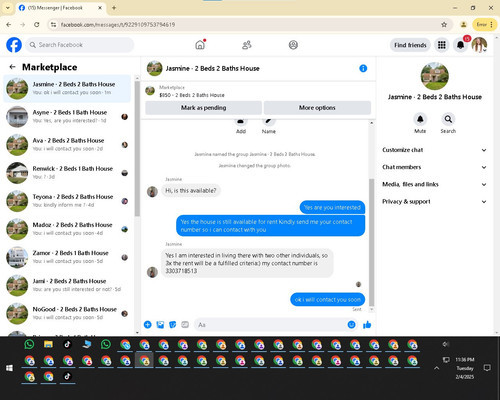Click the house group photo in right panel
This screenshot has width=500, height=400.
coord(434,76)
